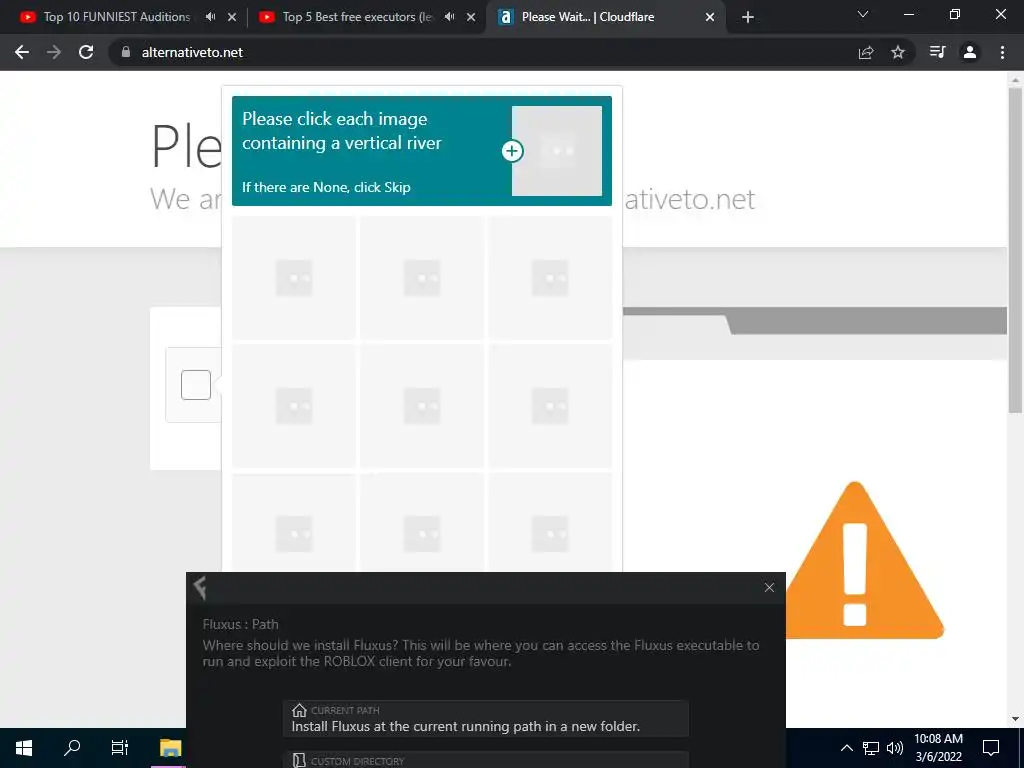Open the notification center icon

coord(991,748)
